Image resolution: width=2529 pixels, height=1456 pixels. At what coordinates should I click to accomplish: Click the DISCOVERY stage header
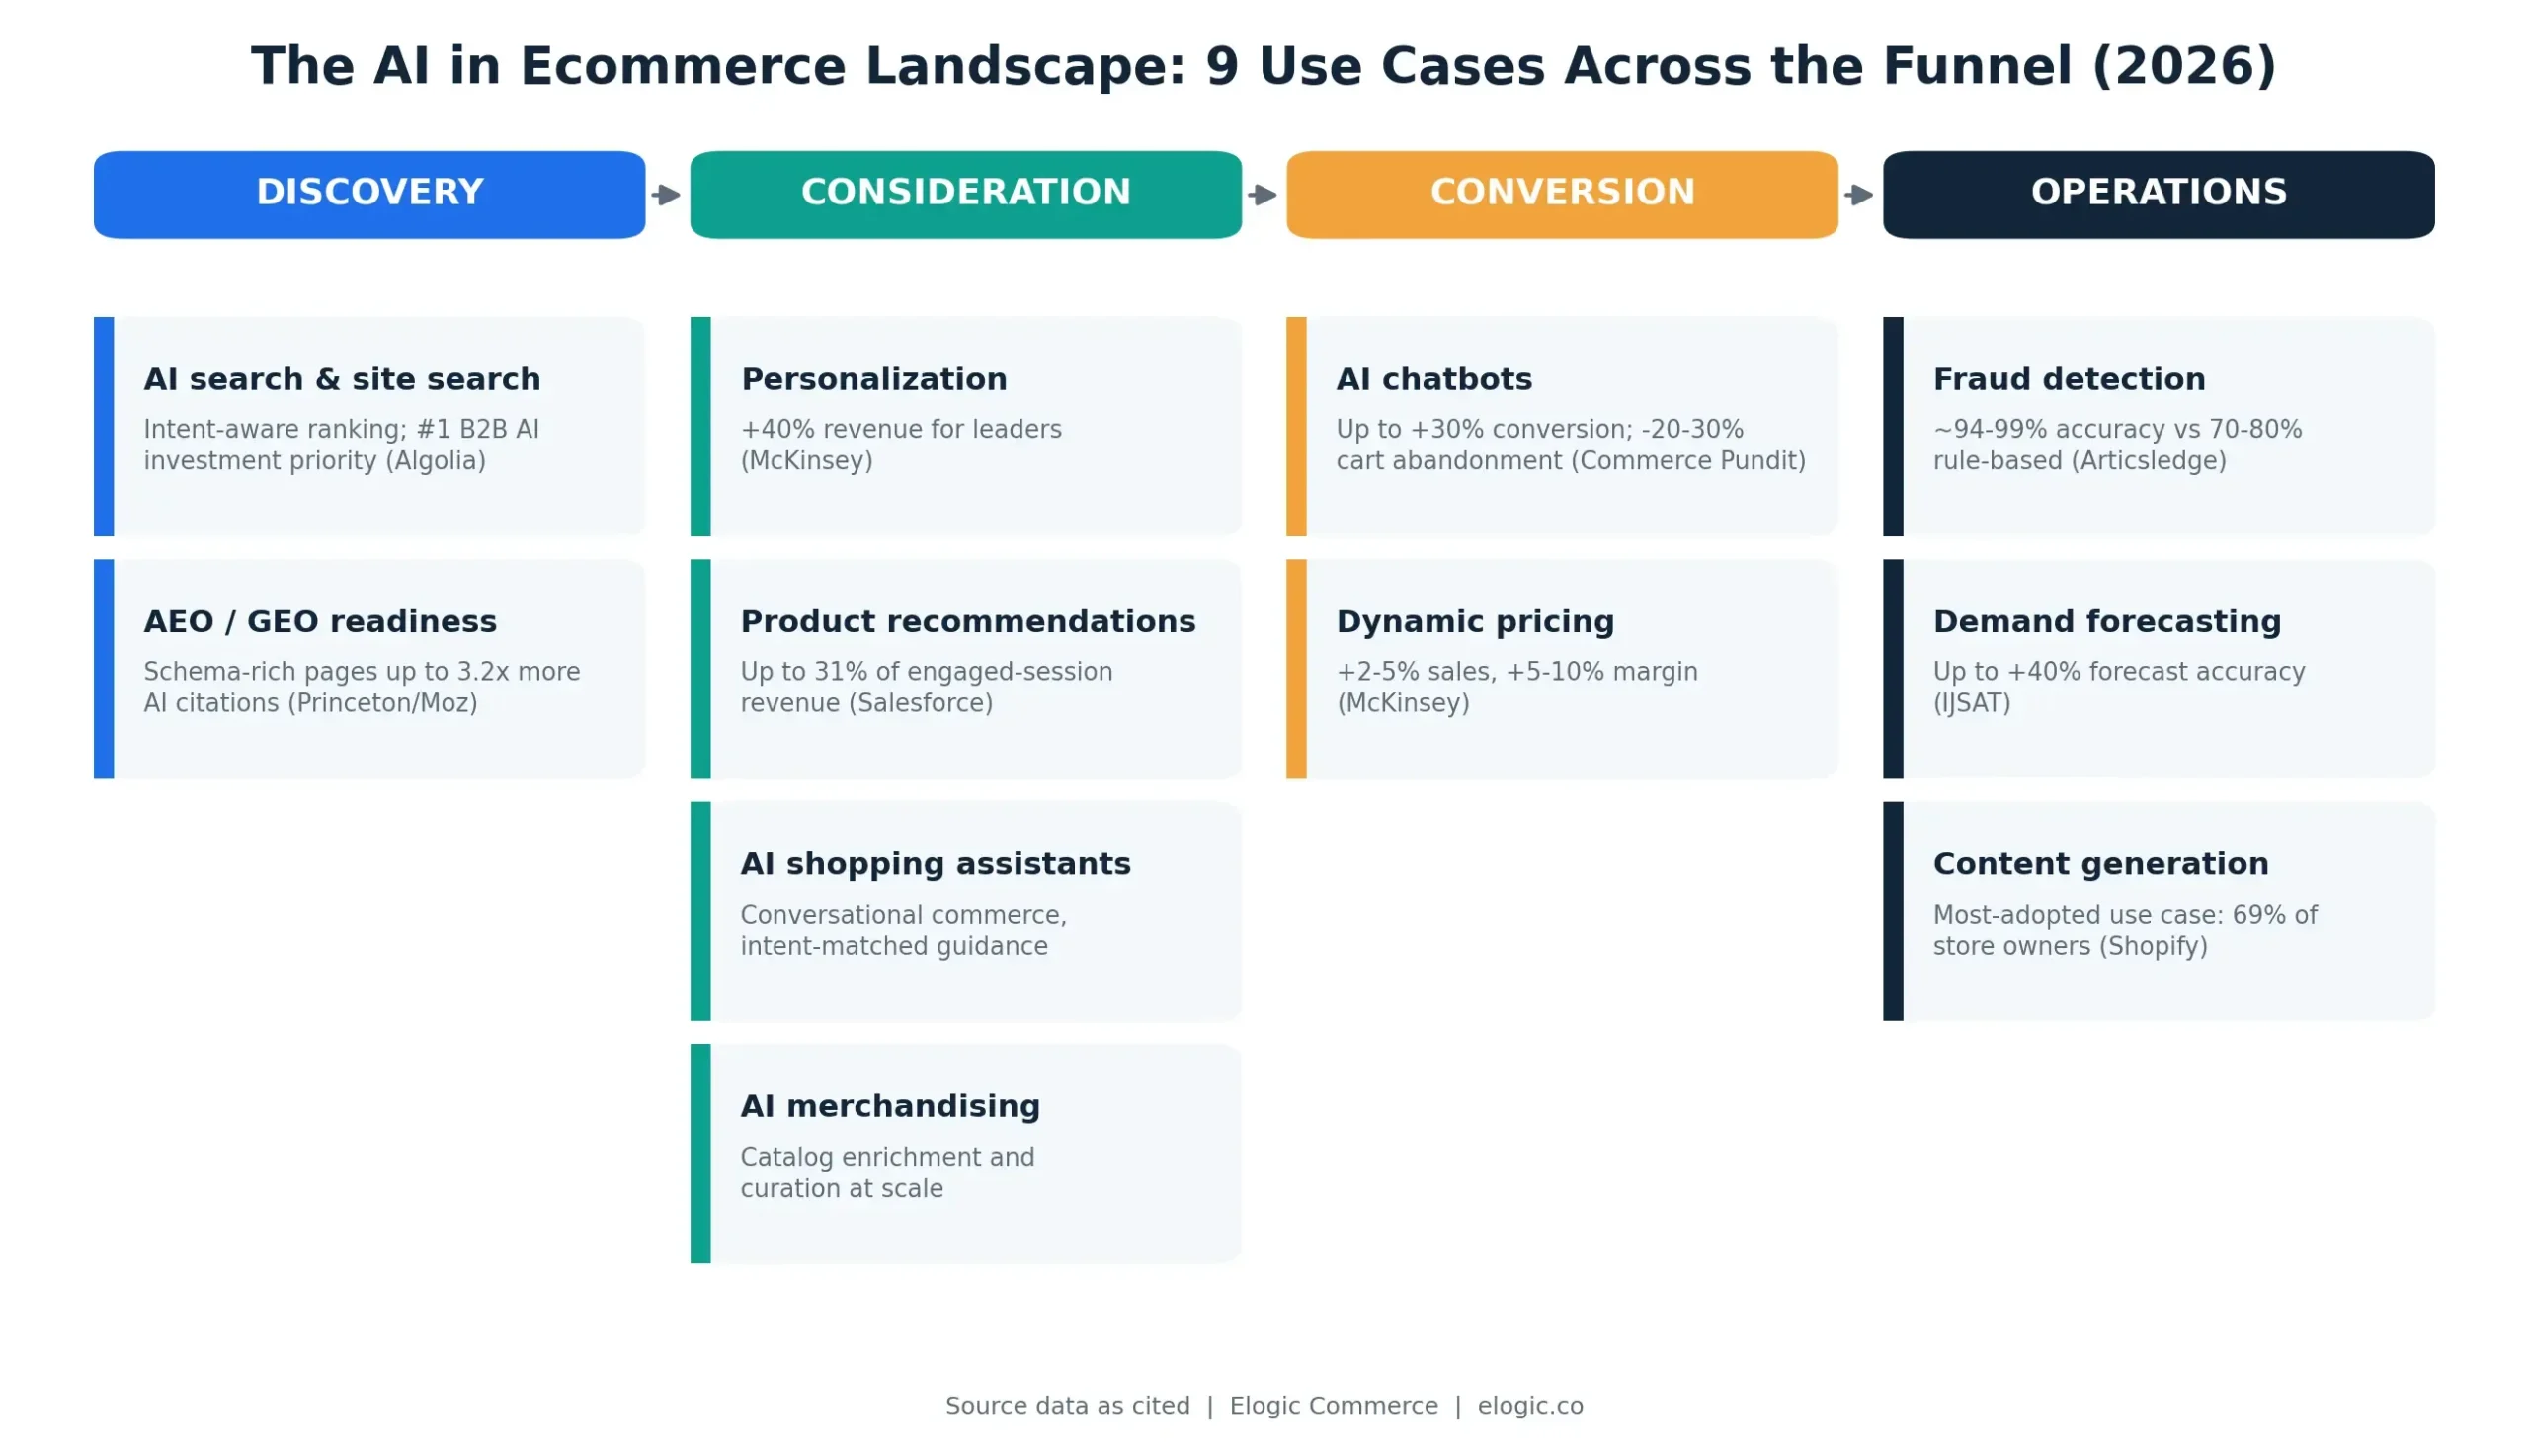pyautogui.click(x=369, y=194)
